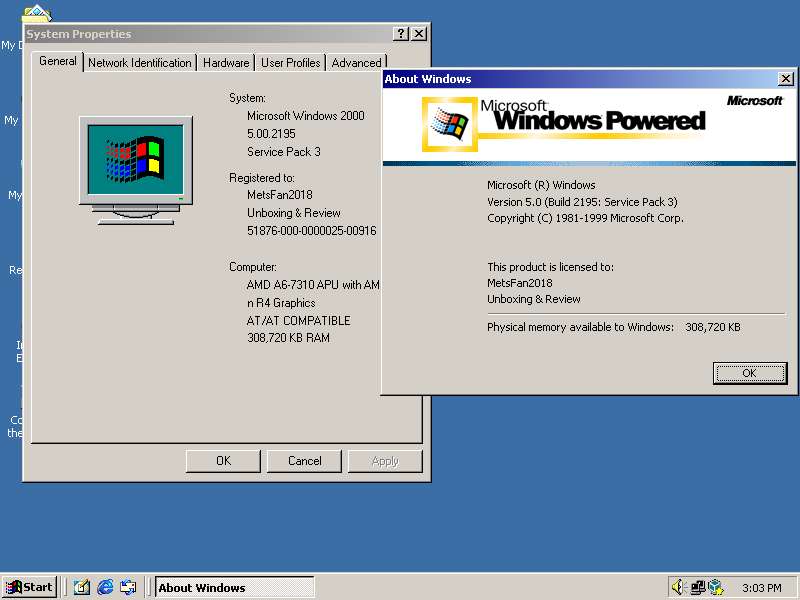Viewport: 800px width, 600px height.
Task: Switch to the Network Identification tab
Action: 139,63
